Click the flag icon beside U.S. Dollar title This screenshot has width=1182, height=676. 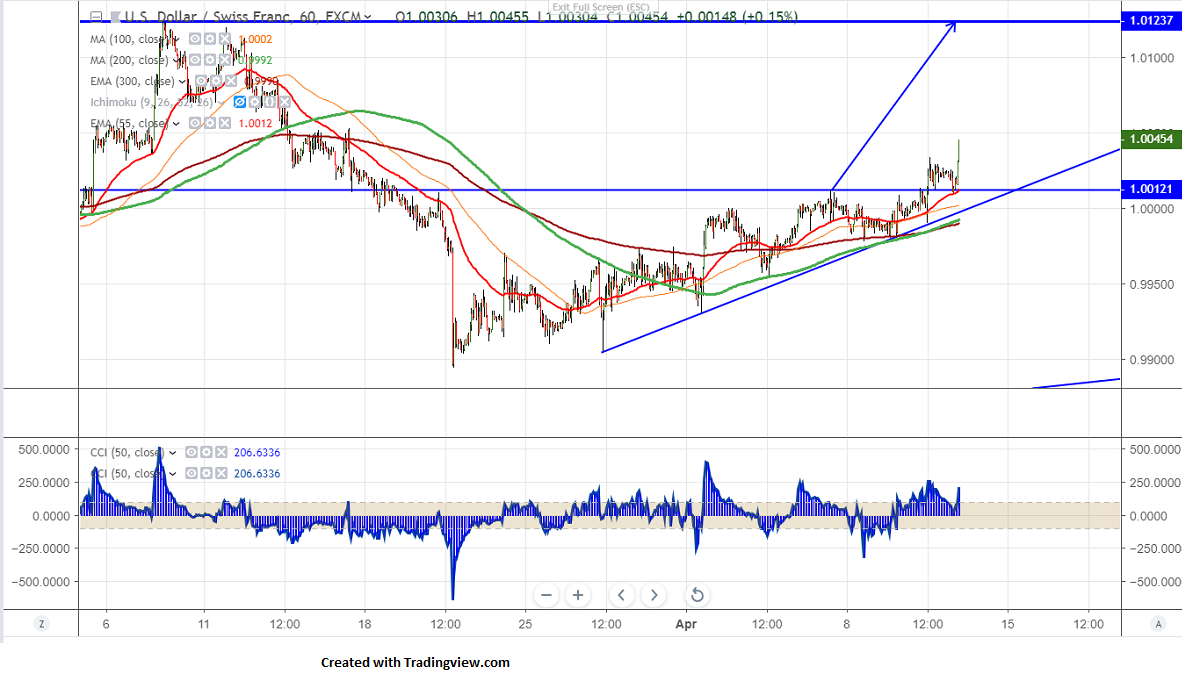[115, 17]
